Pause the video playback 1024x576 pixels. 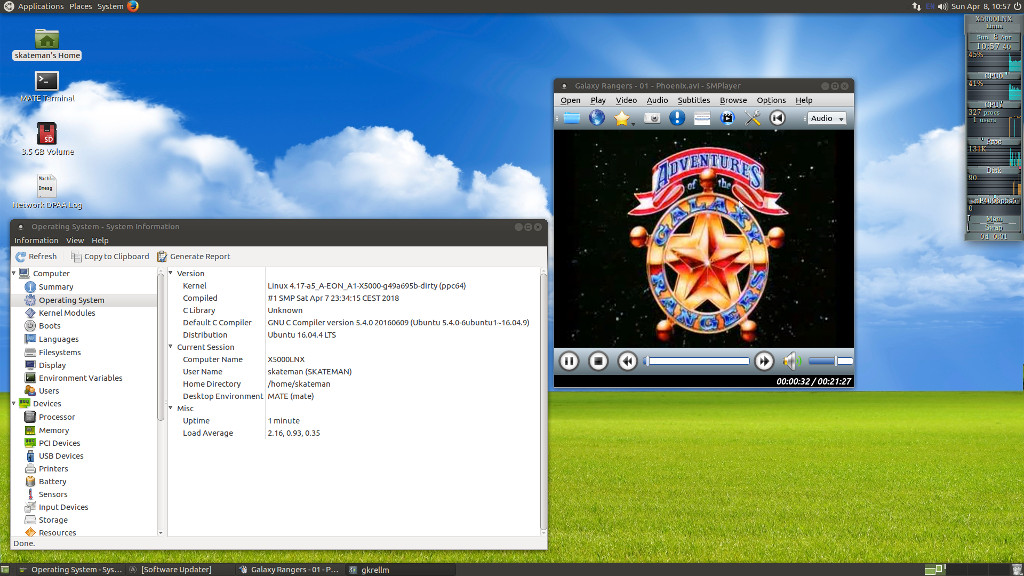tap(568, 361)
